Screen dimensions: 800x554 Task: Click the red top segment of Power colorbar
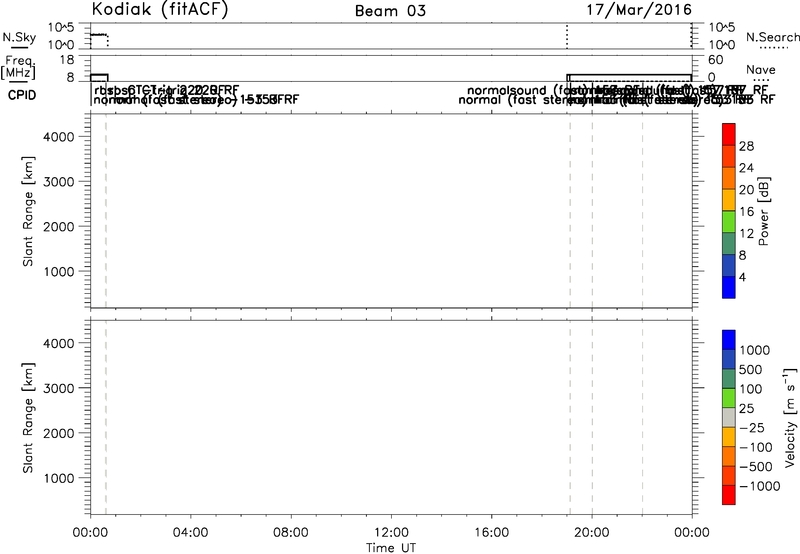coord(729,134)
